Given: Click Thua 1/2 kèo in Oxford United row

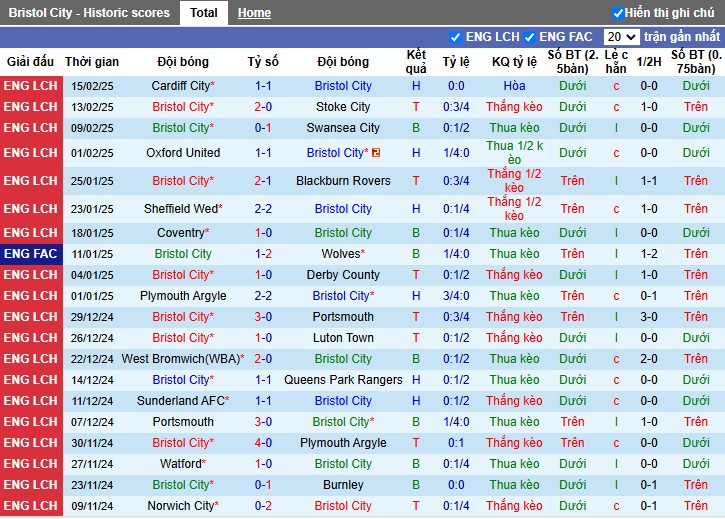Looking at the screenshot, I should point(514,153).
